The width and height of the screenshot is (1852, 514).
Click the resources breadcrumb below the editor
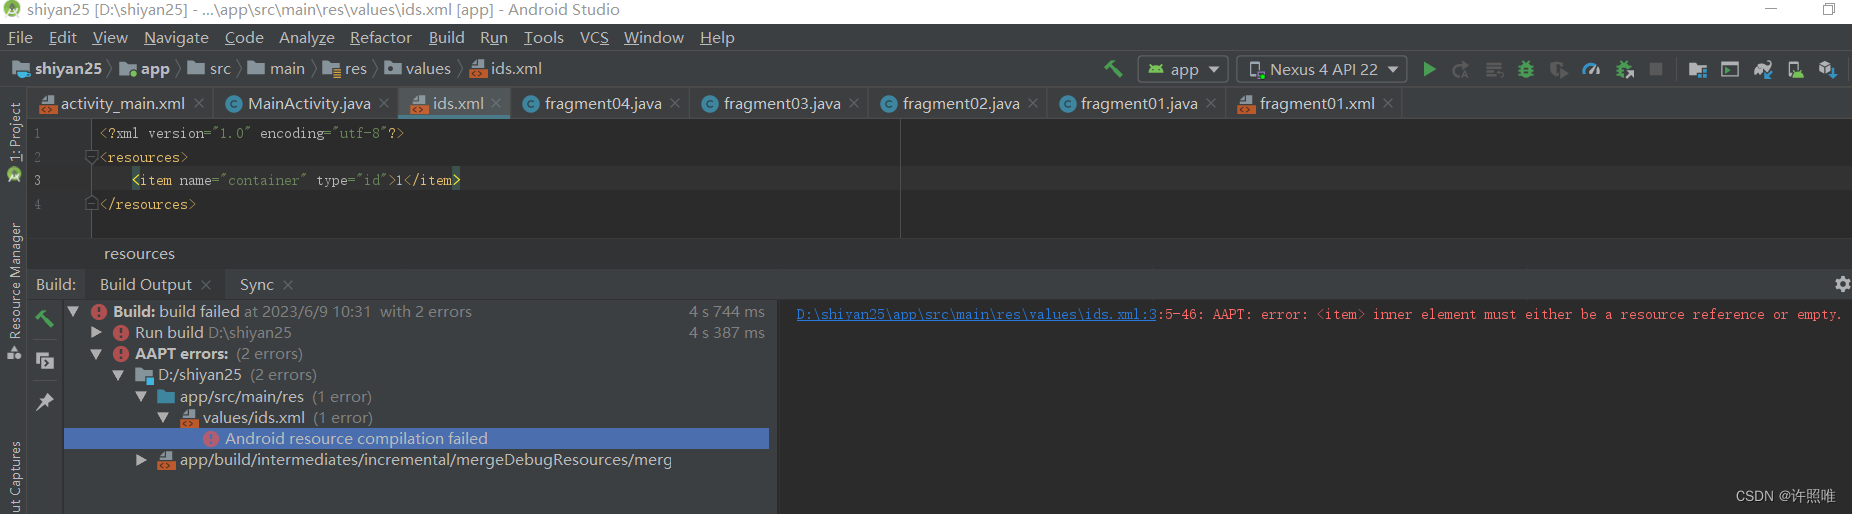coord(139,254)
